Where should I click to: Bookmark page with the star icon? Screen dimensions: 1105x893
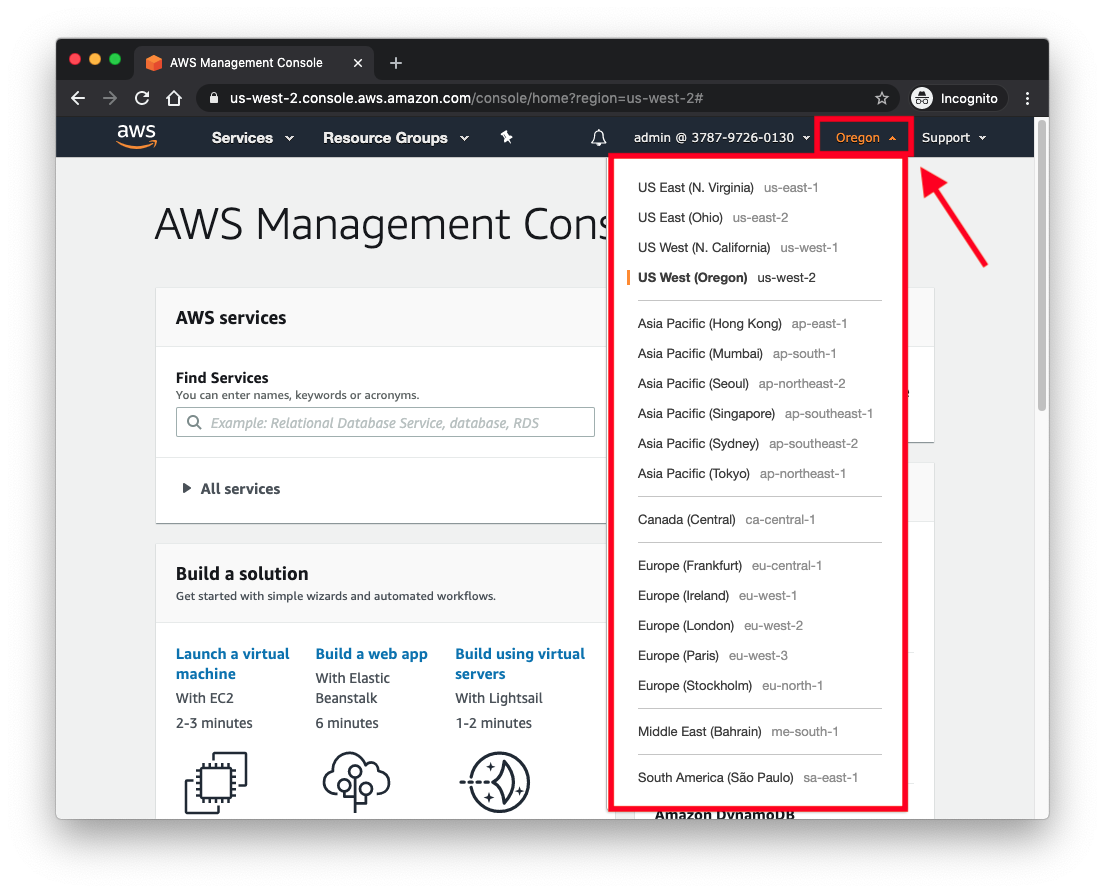pyautogui.click(x=882, y=98)
